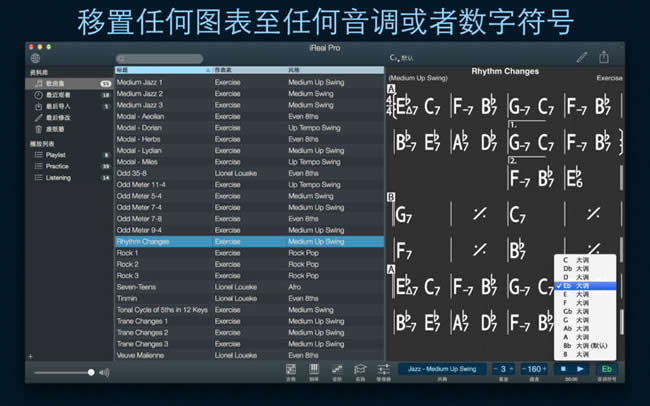Choose Gb major in the key menu
Screen dimensions: 650x406
tap(585, 311)
